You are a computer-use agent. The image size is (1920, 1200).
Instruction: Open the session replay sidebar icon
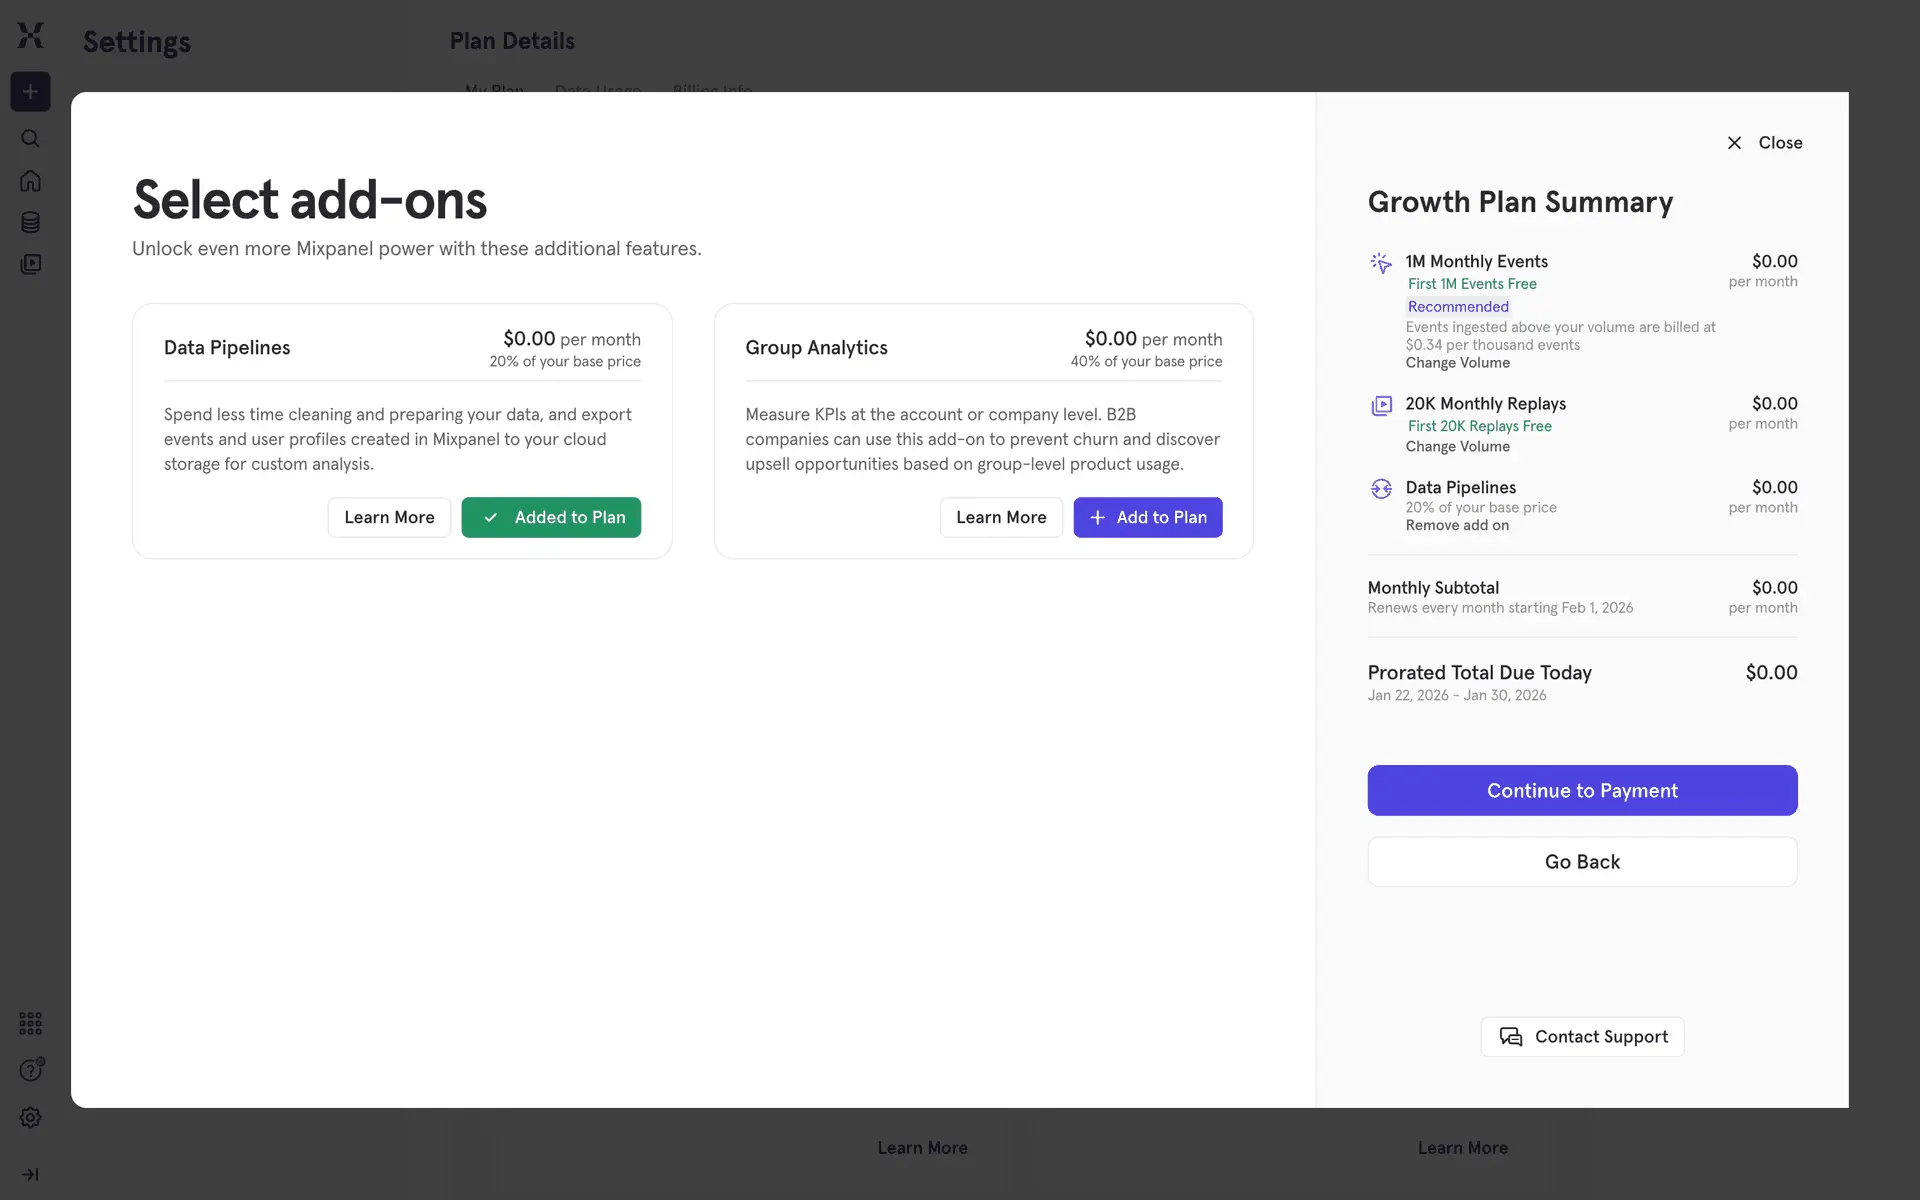point(31,264)
